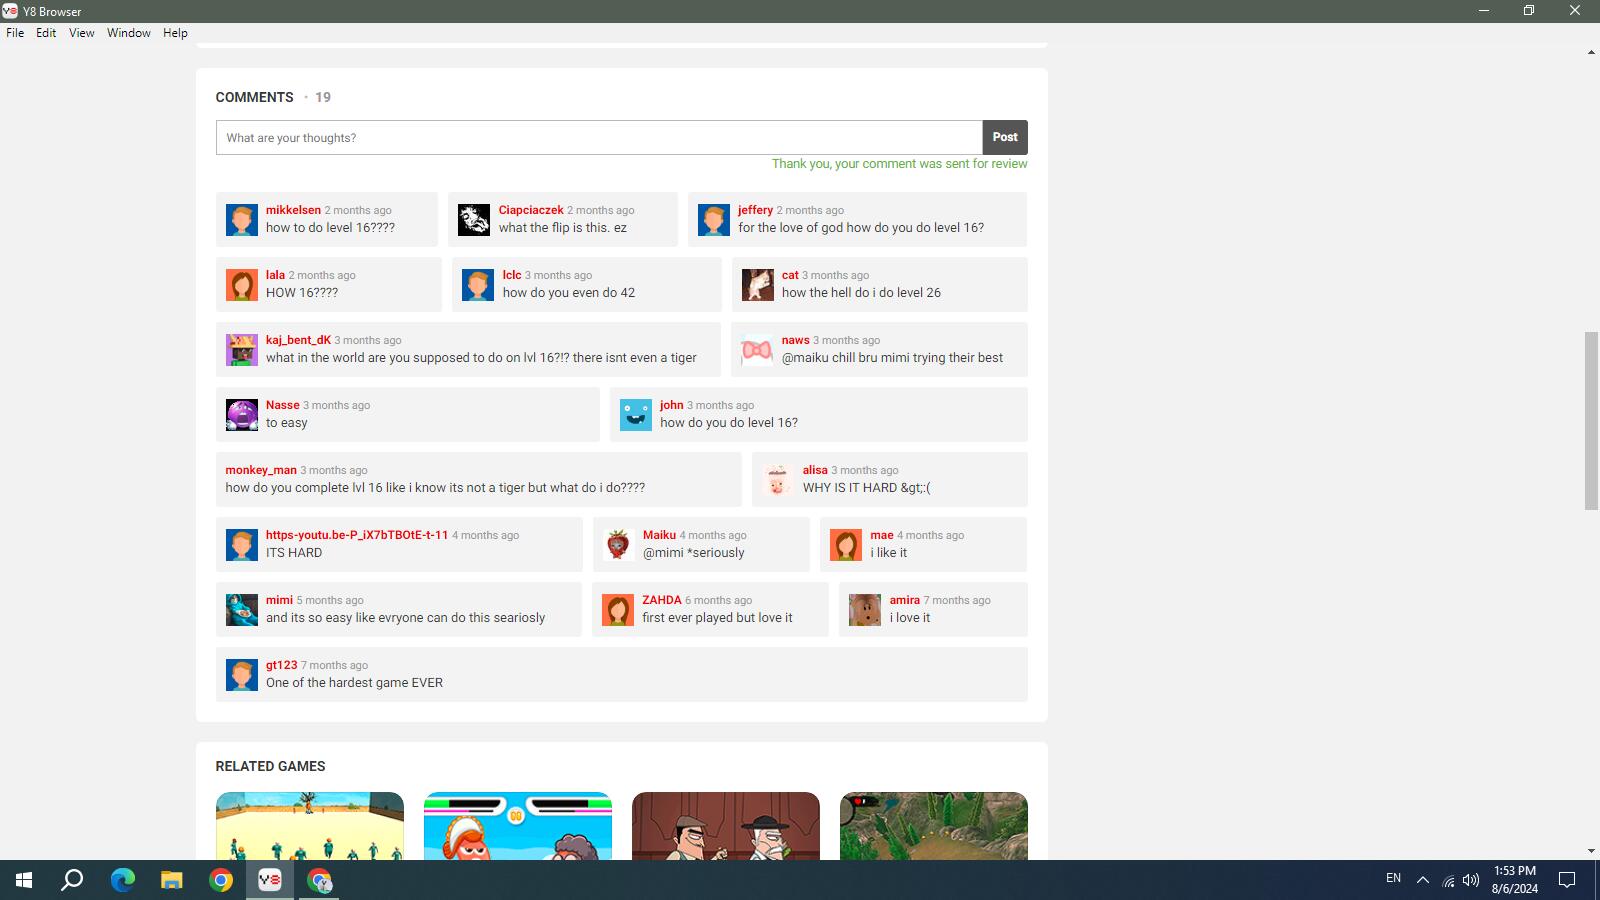
Task: Open the View menu
Action: pyautogui.click(x=81, y=33)
